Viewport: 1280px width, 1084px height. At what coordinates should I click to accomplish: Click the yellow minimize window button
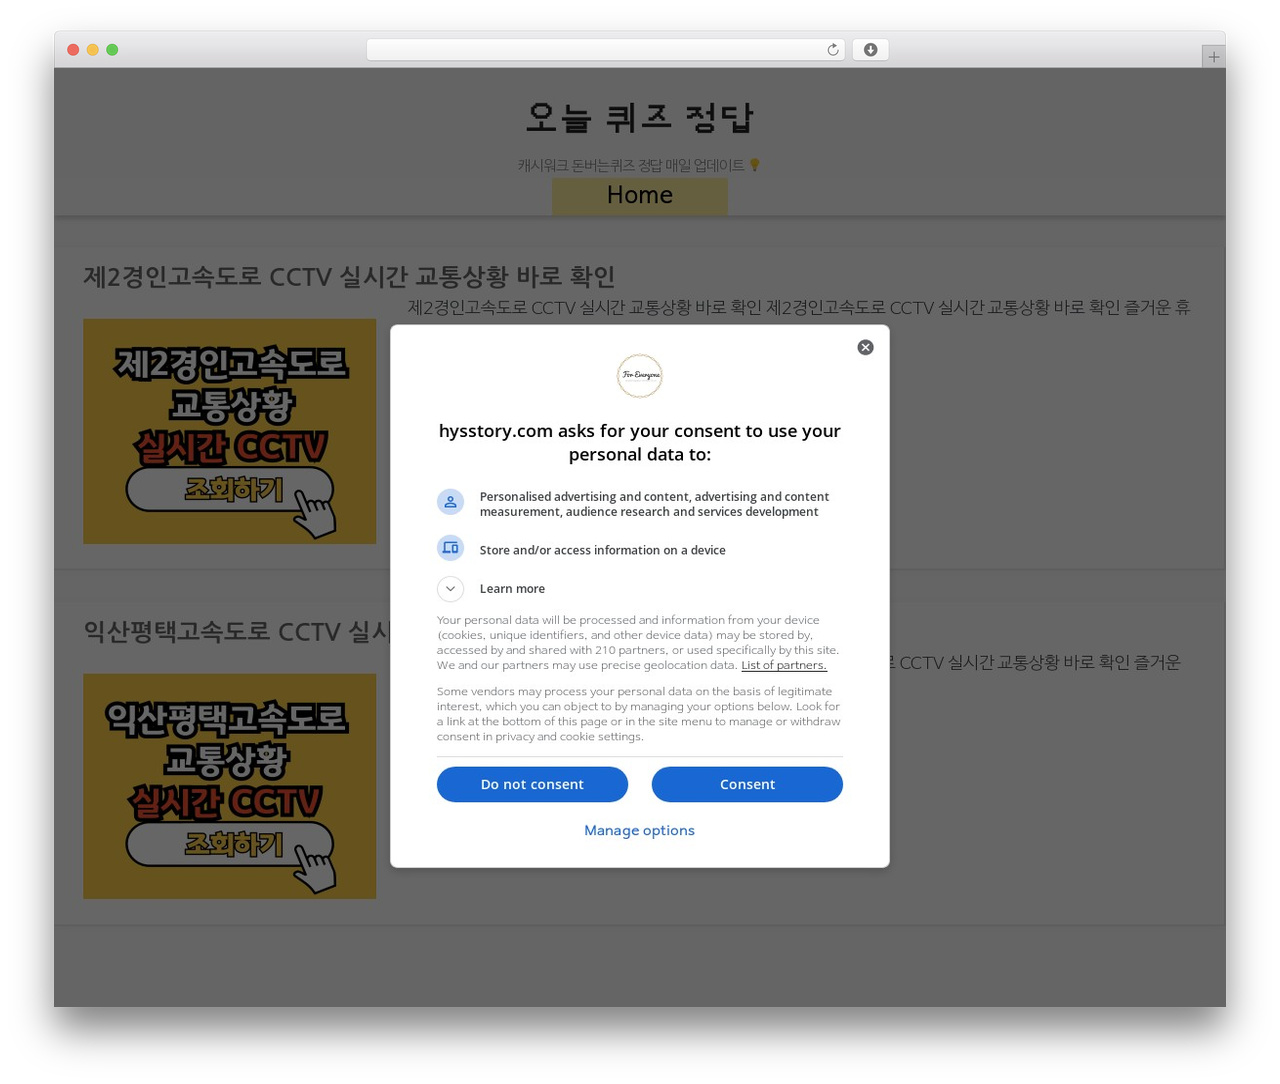click(x=92, y=50)
